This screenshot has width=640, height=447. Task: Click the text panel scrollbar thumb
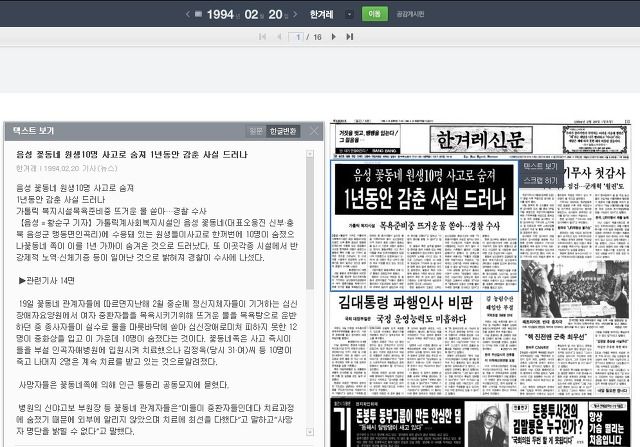310,222
